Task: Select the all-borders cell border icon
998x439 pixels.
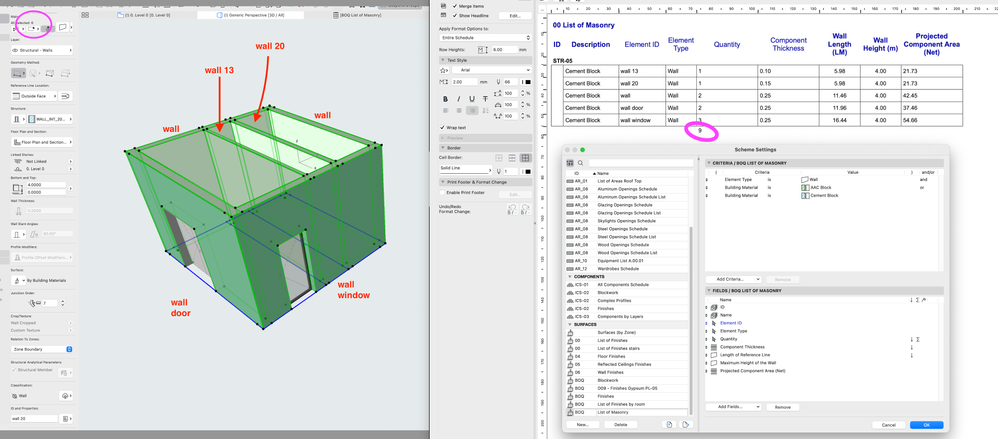Action: tap(525, 158)
